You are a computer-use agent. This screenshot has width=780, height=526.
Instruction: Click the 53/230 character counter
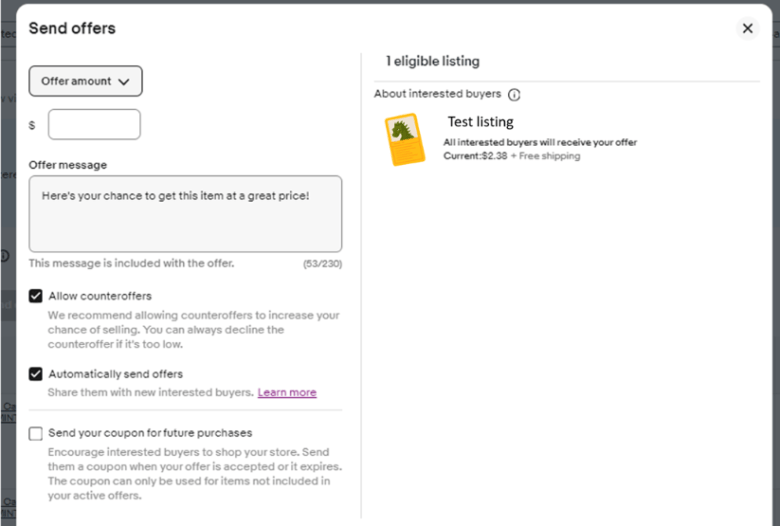[322, 264]
